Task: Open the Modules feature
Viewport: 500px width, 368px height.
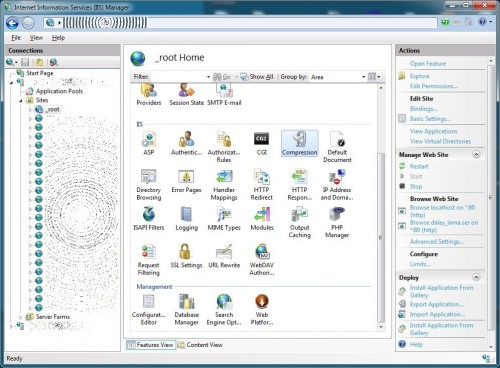Action: [x=262, y=219]
